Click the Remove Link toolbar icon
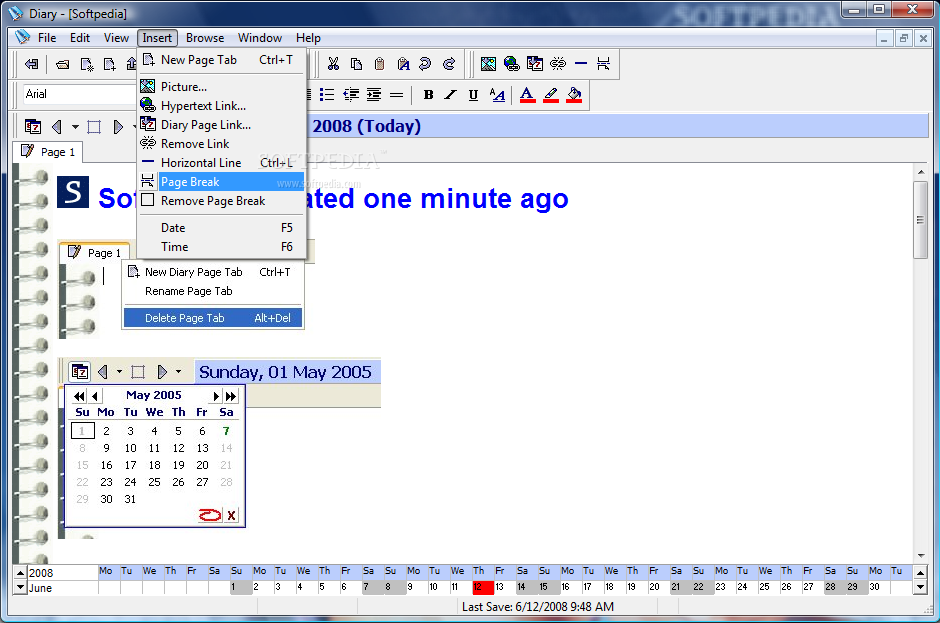 coord(558,64)
